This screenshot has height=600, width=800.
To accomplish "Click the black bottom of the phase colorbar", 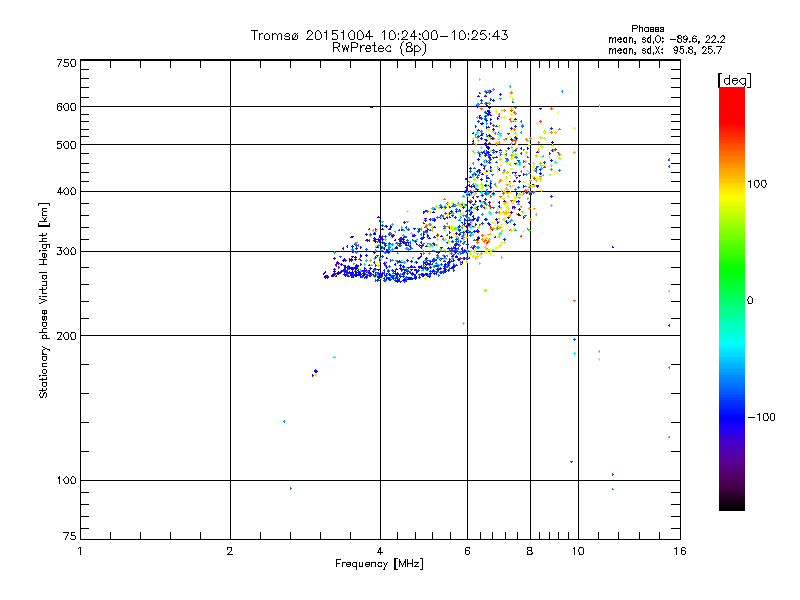I will pyautogui.click(x=732, y=505).
